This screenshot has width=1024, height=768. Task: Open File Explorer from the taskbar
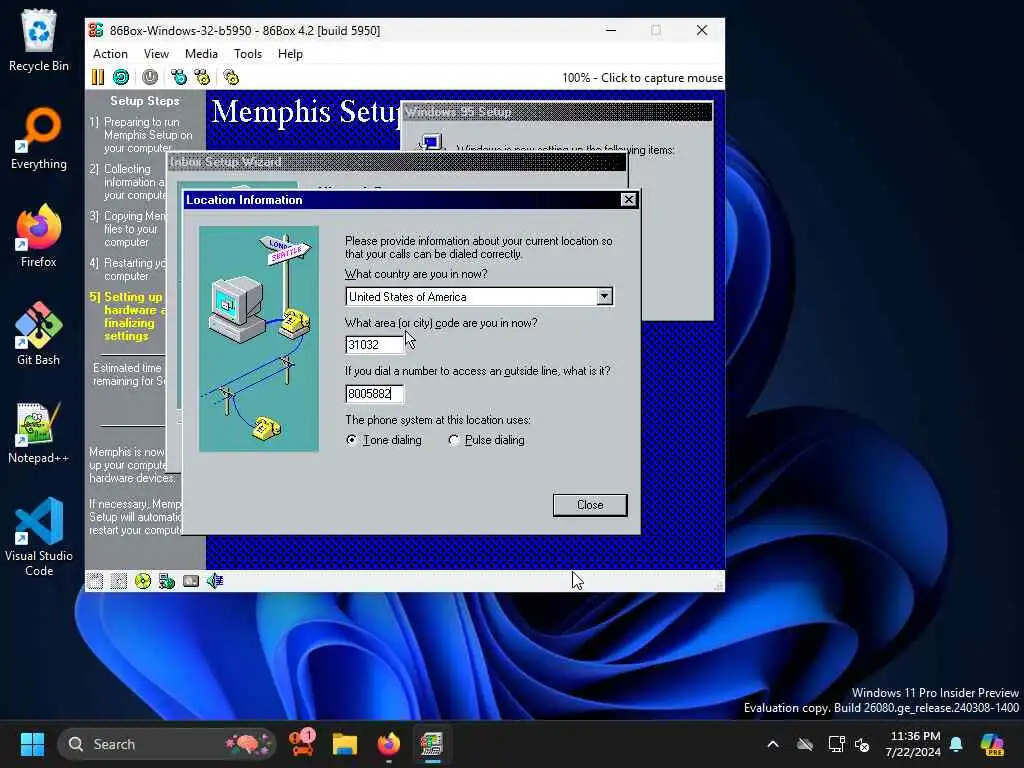pyautogui.click(x=345, y=744)
